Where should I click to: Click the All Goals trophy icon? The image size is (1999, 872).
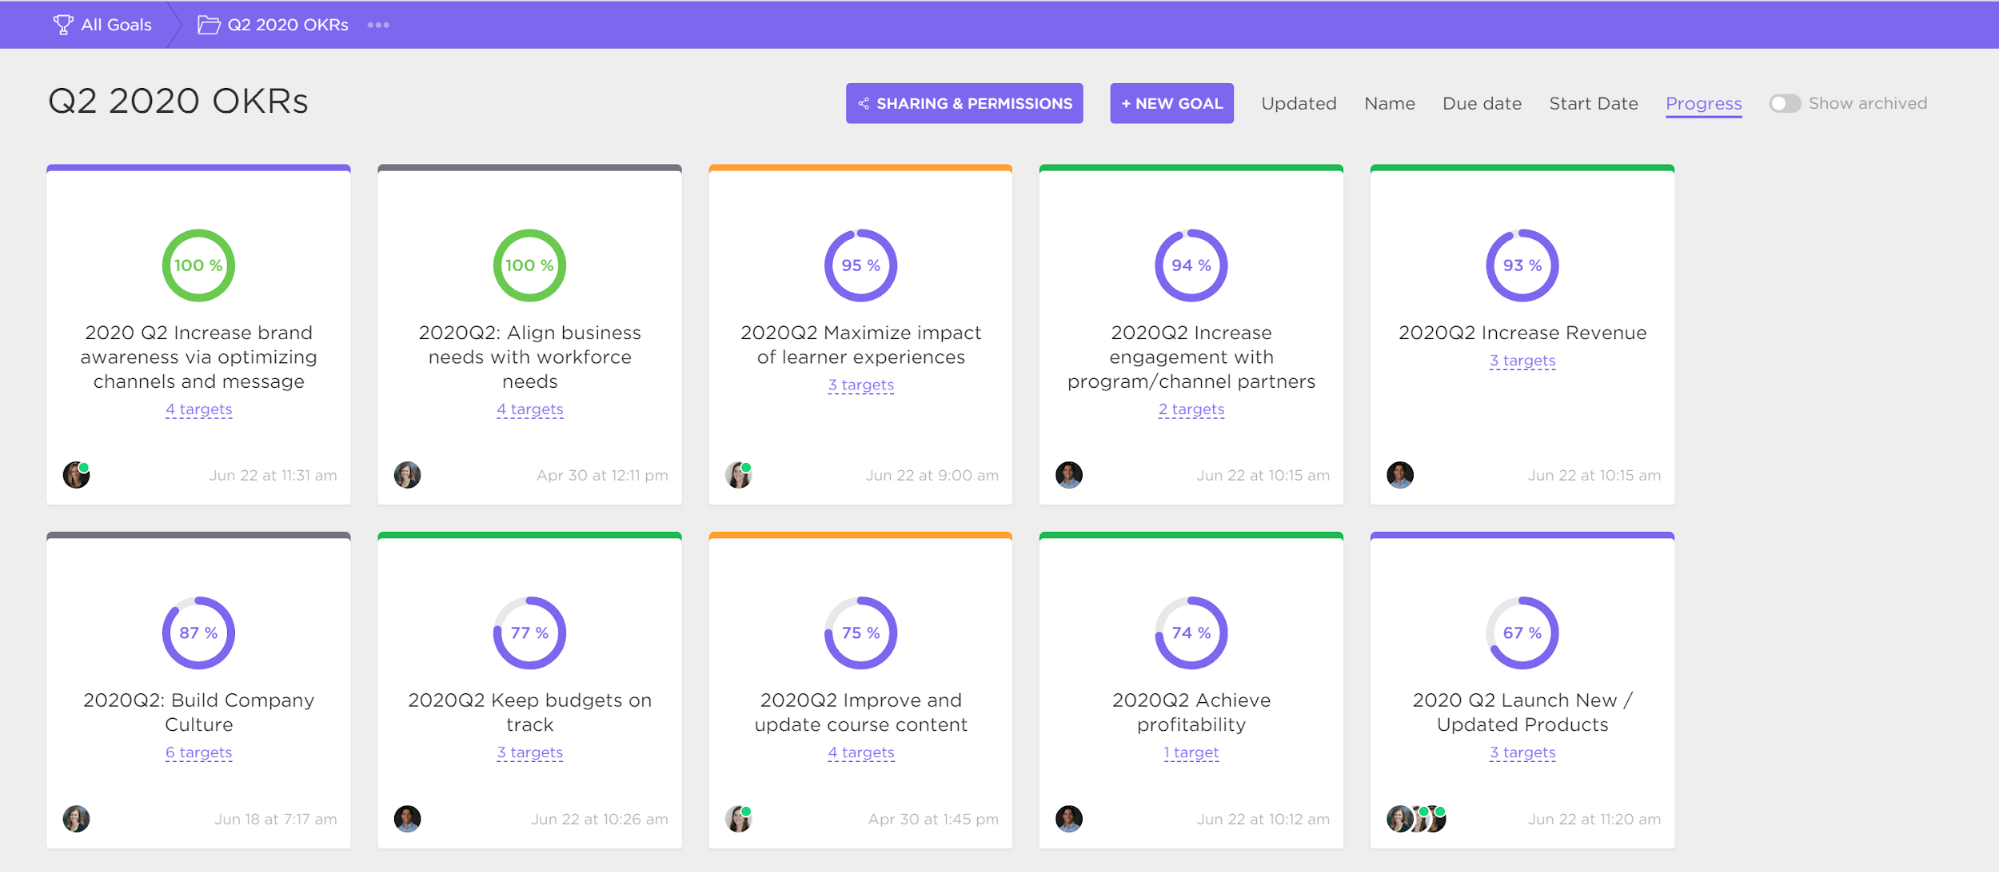pyautogui.click(x=63, y=25)
